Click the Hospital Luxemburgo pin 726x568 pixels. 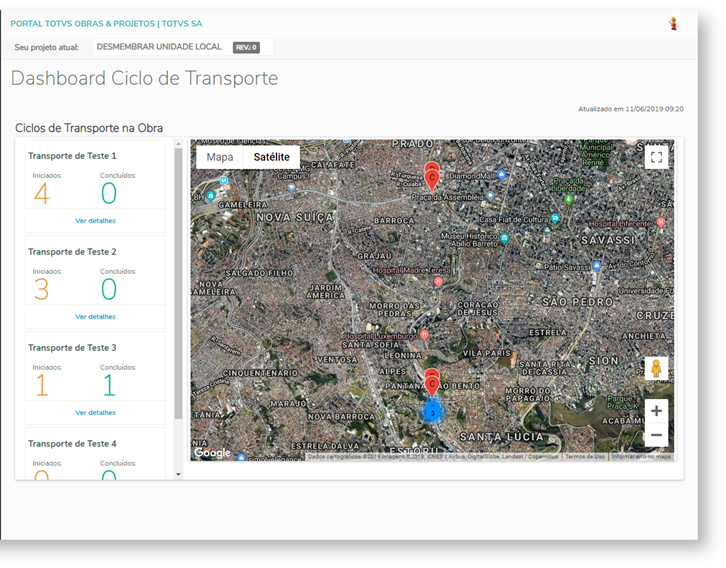pos(424,334)
